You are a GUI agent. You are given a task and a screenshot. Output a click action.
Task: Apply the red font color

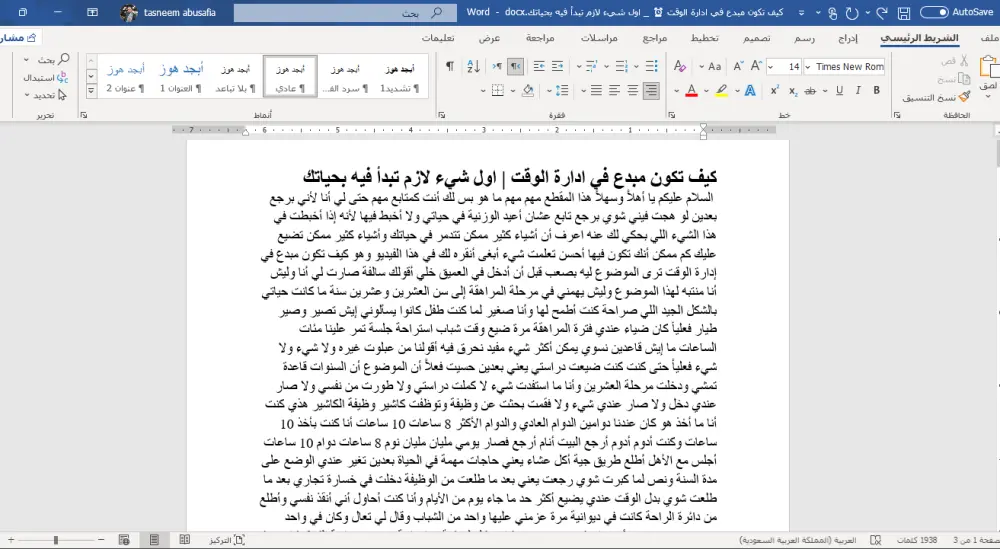(x=691, y=91)
